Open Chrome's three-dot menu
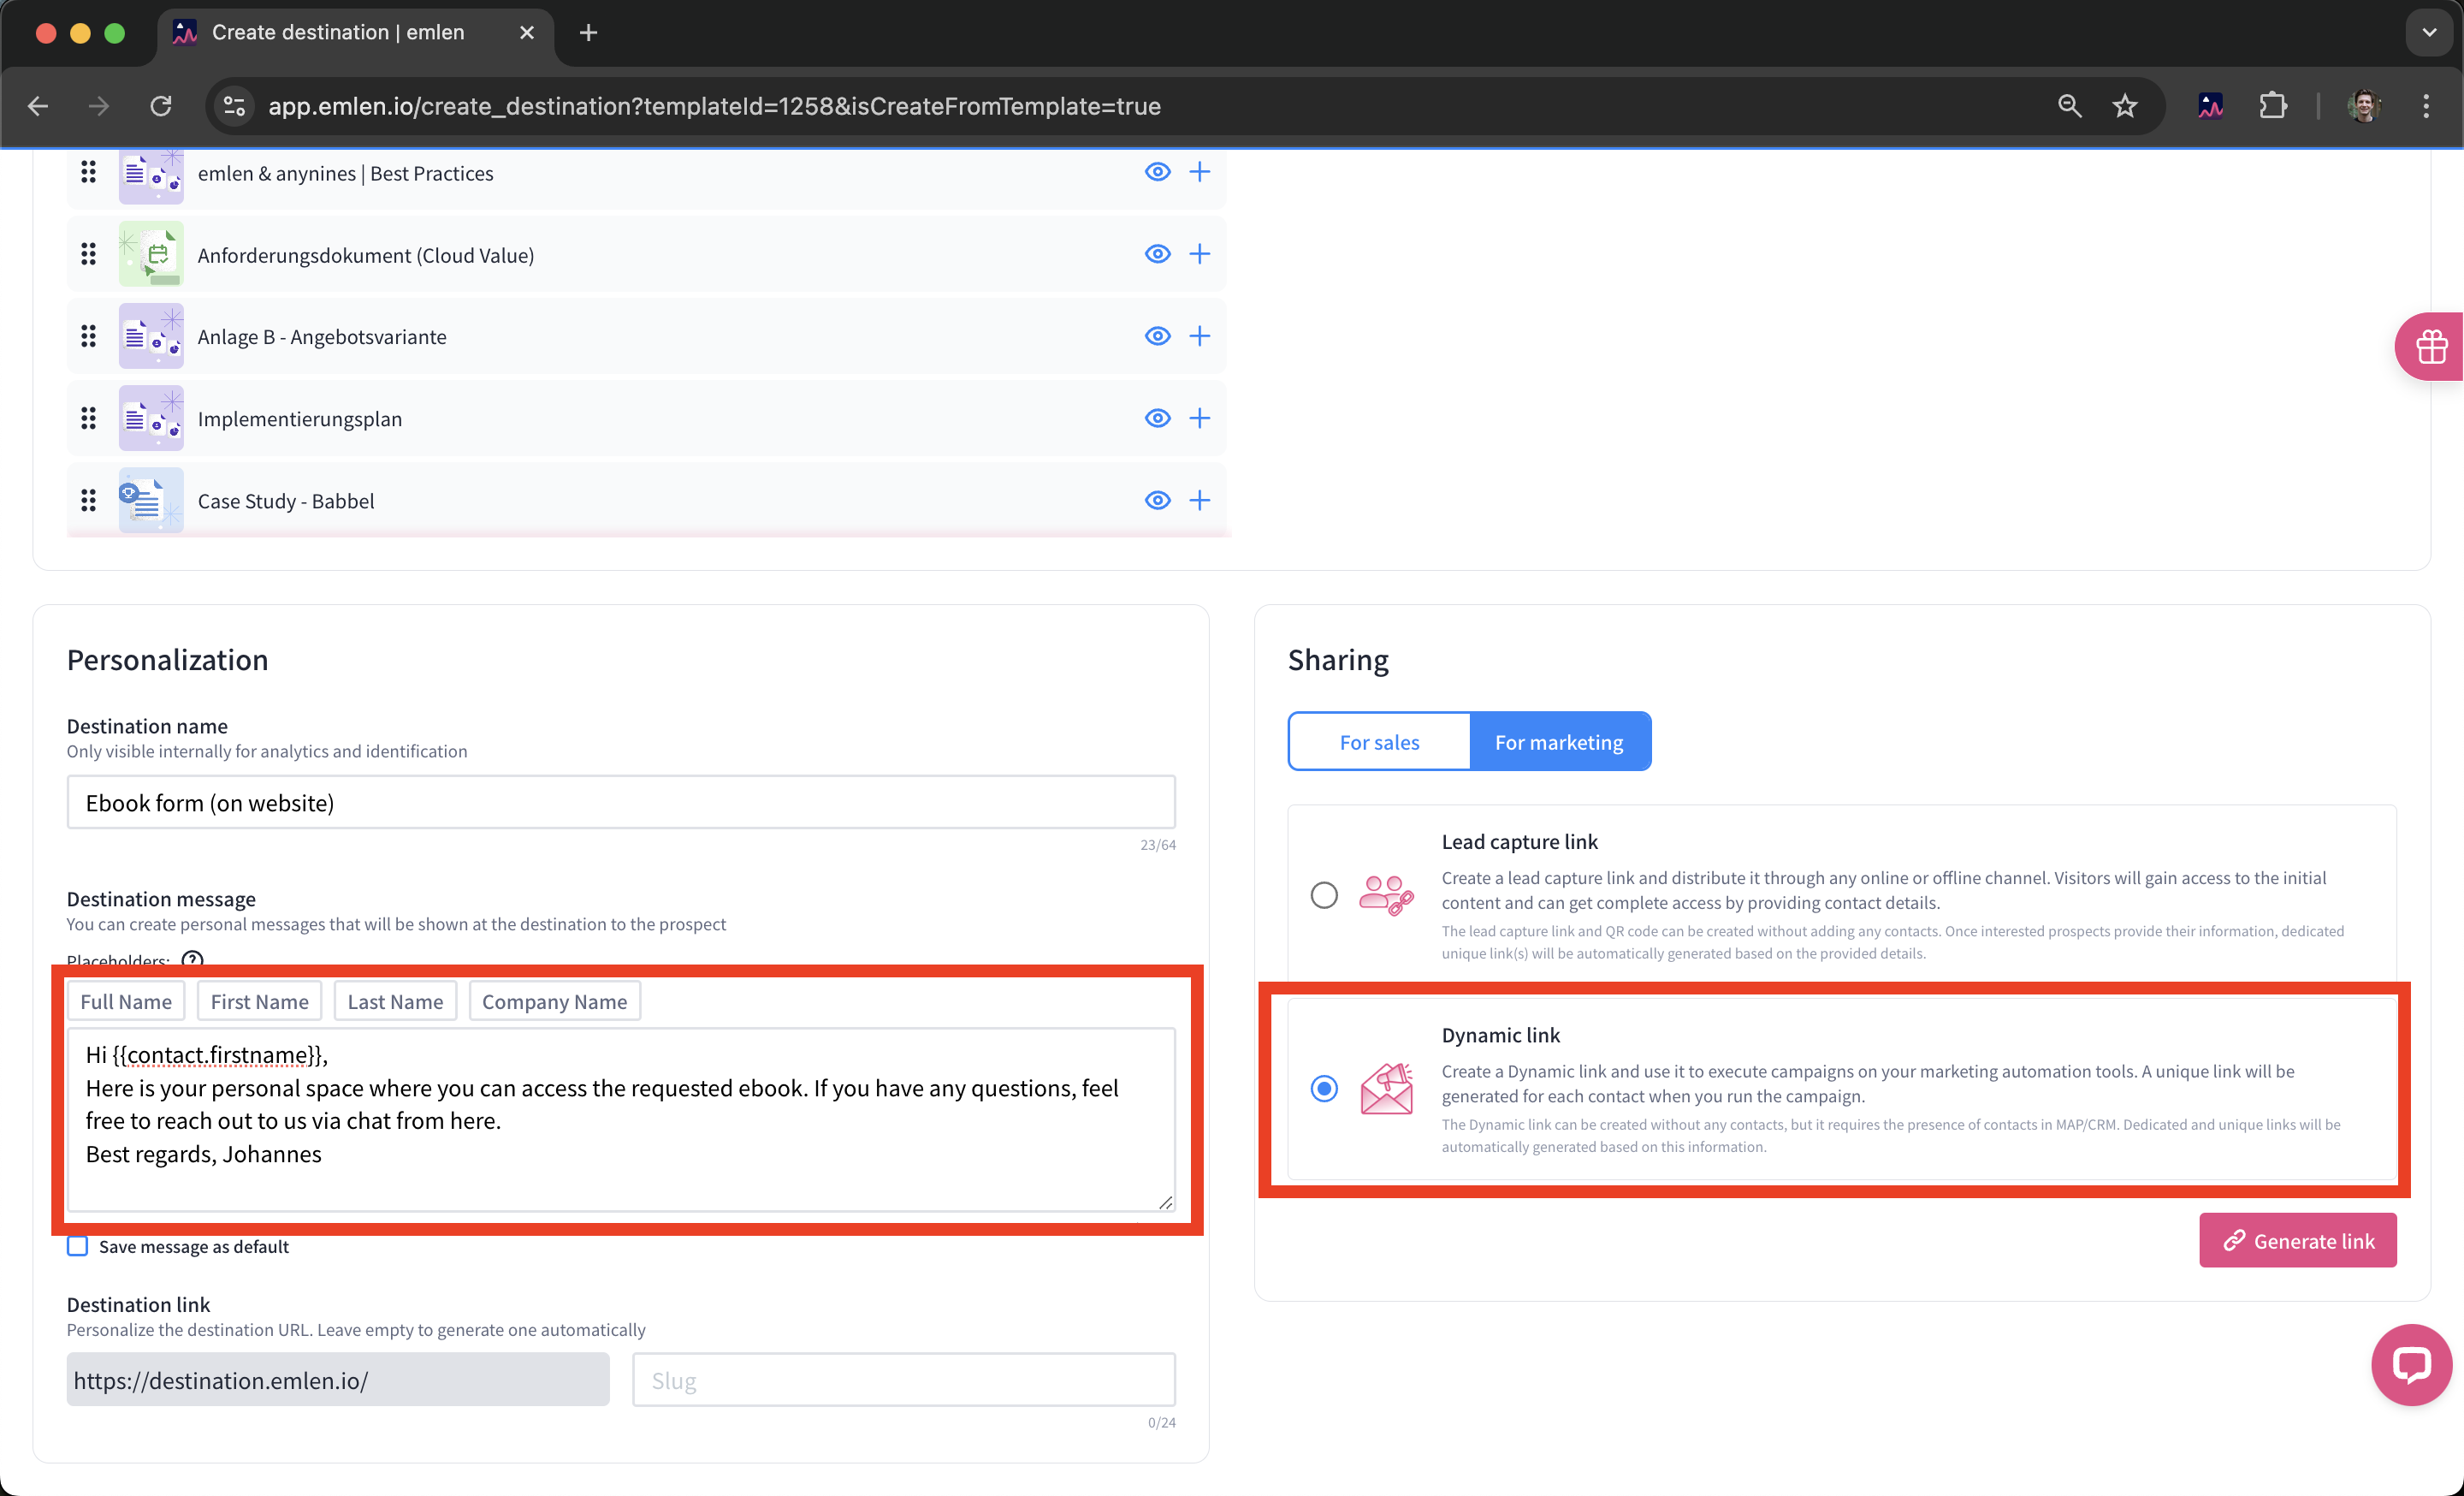 tap(2426, 106)
